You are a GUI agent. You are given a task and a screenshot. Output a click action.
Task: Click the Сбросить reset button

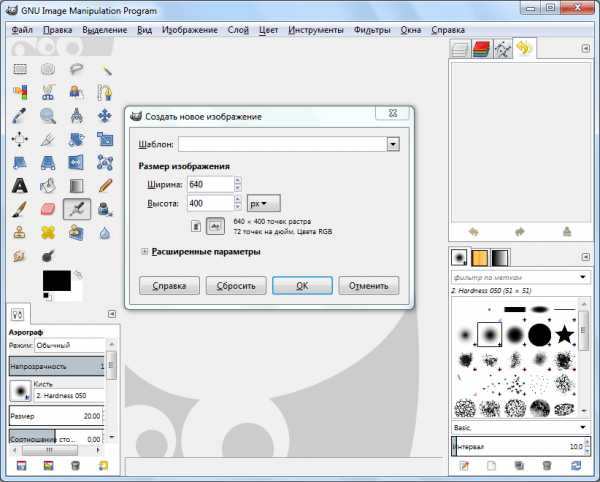[x=236, y=286]
